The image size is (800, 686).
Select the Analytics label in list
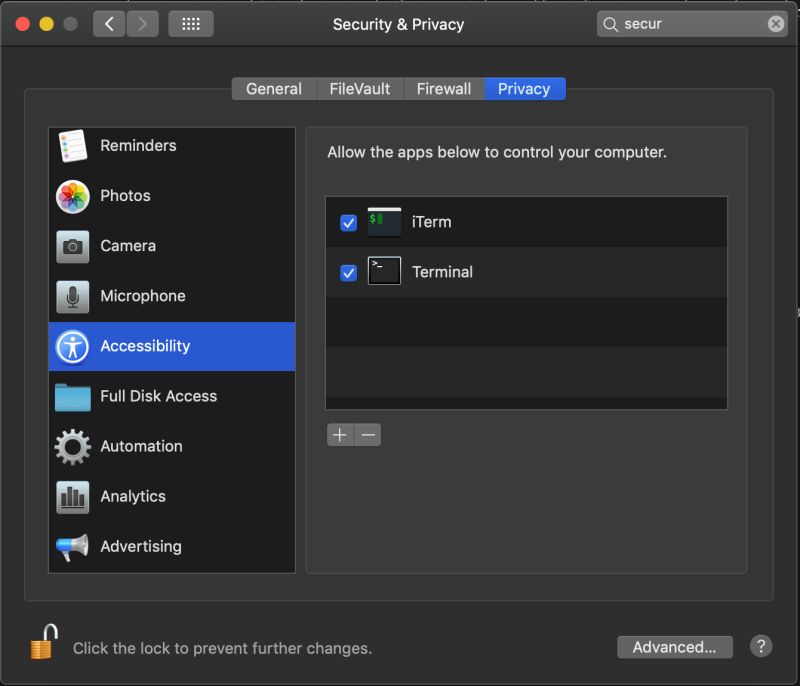point(133,496)
